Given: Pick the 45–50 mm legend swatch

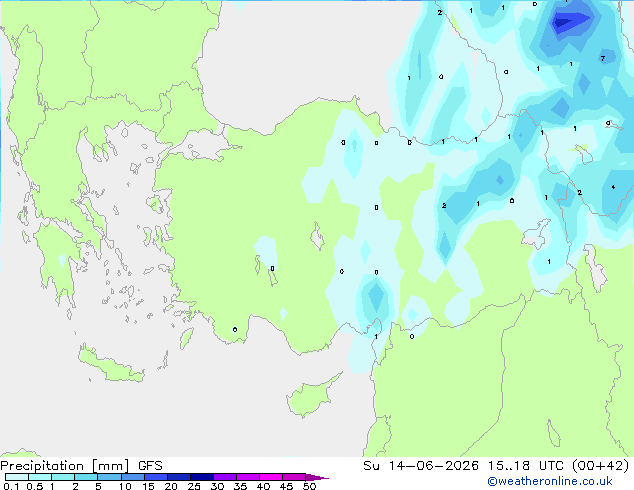Looking at the screenshot, I should [x=294, y=477].
